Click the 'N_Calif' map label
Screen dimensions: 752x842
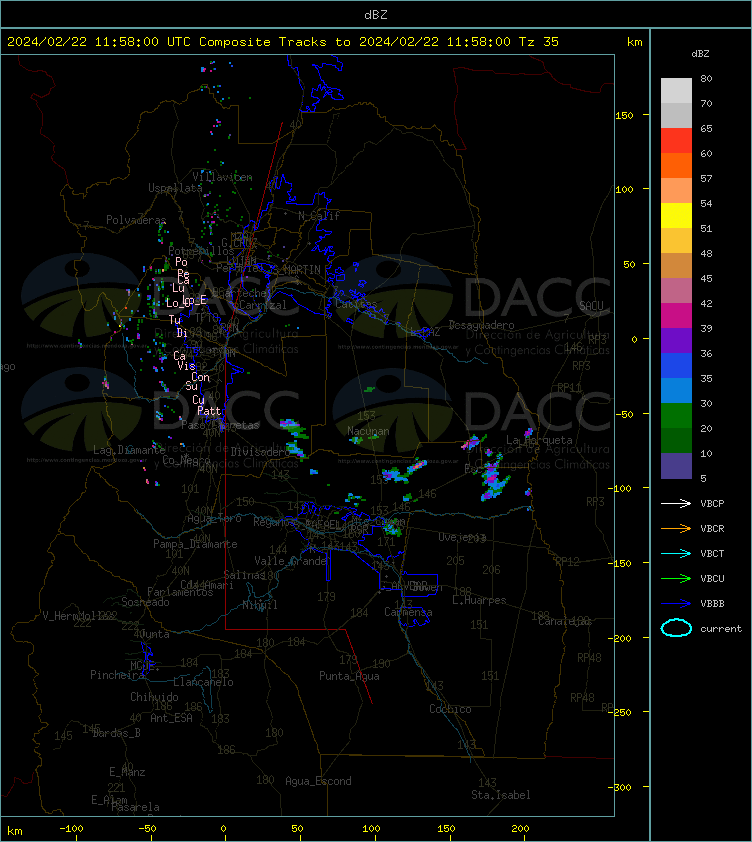pos(319,216)
